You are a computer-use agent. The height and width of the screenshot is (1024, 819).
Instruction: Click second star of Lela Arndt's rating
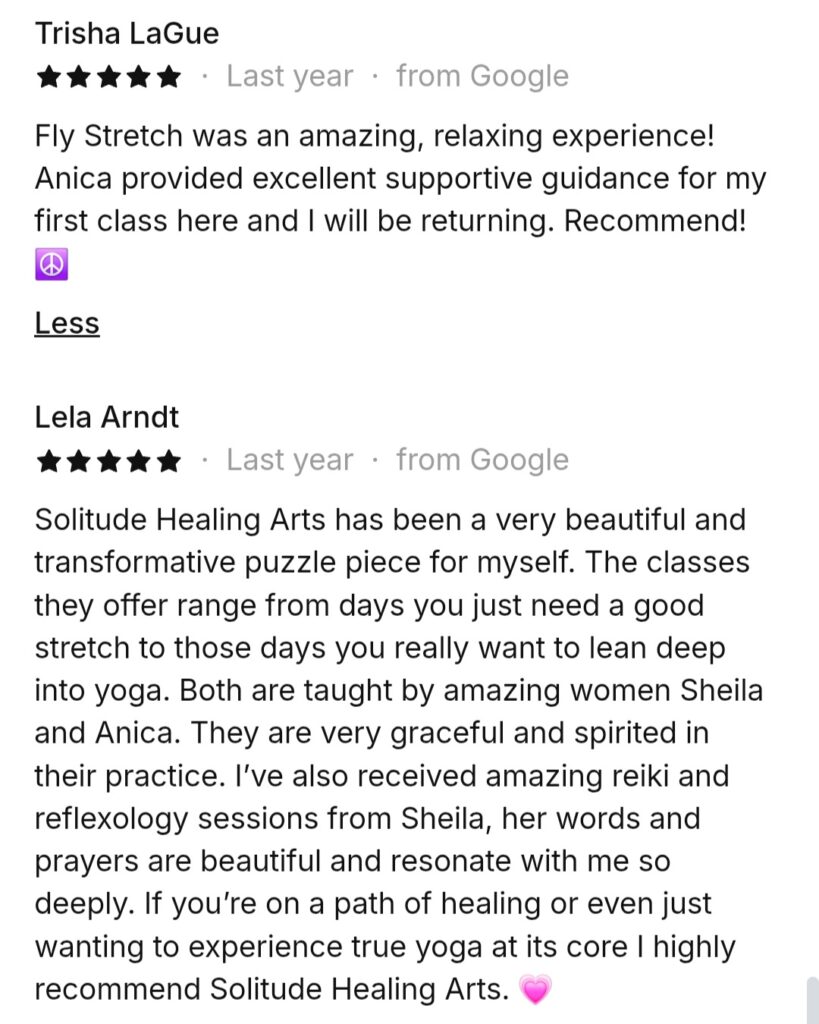pyautogui.click(x=79, y=461)
